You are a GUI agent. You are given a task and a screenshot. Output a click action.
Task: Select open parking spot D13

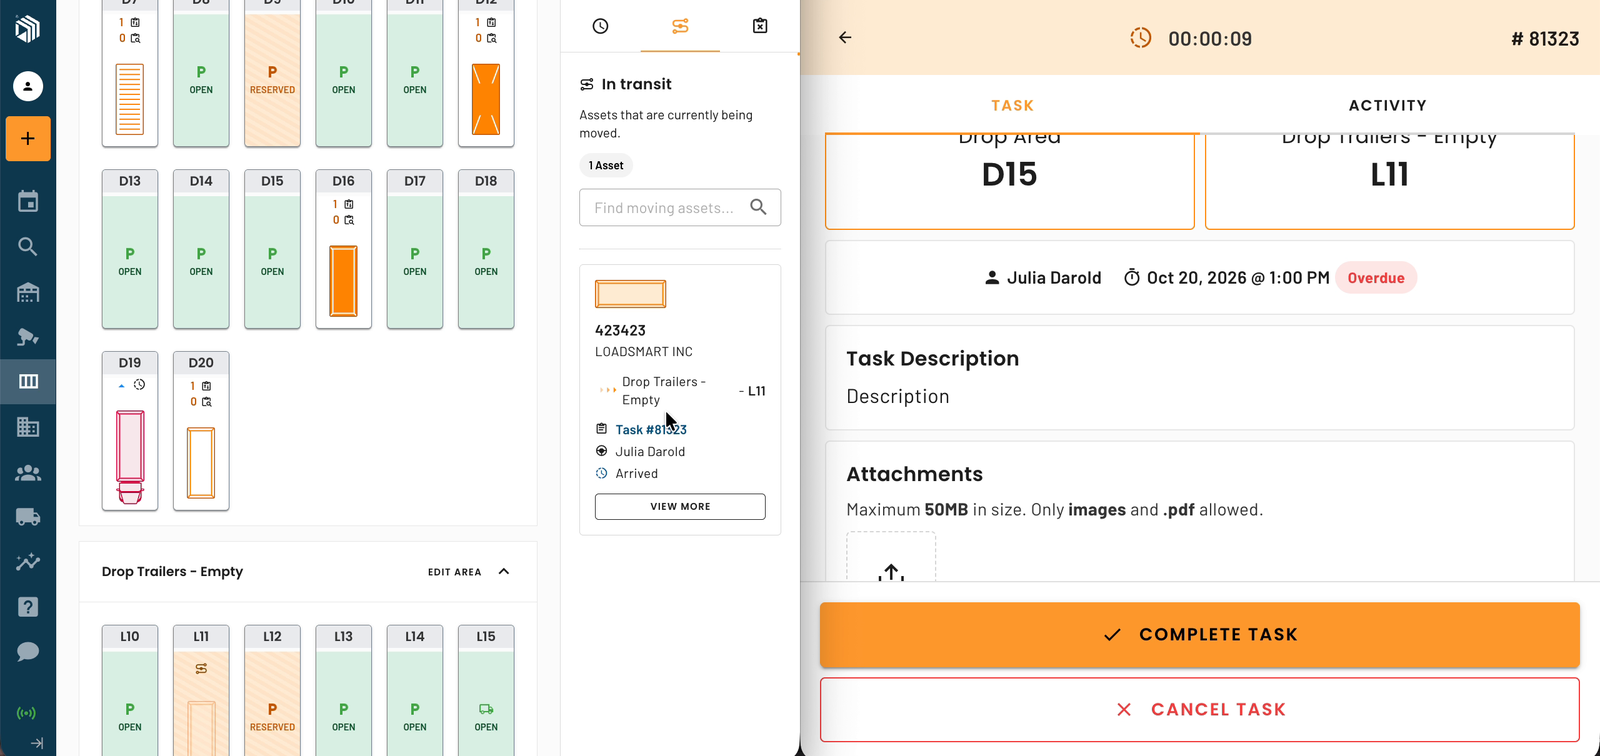point(130,249)
